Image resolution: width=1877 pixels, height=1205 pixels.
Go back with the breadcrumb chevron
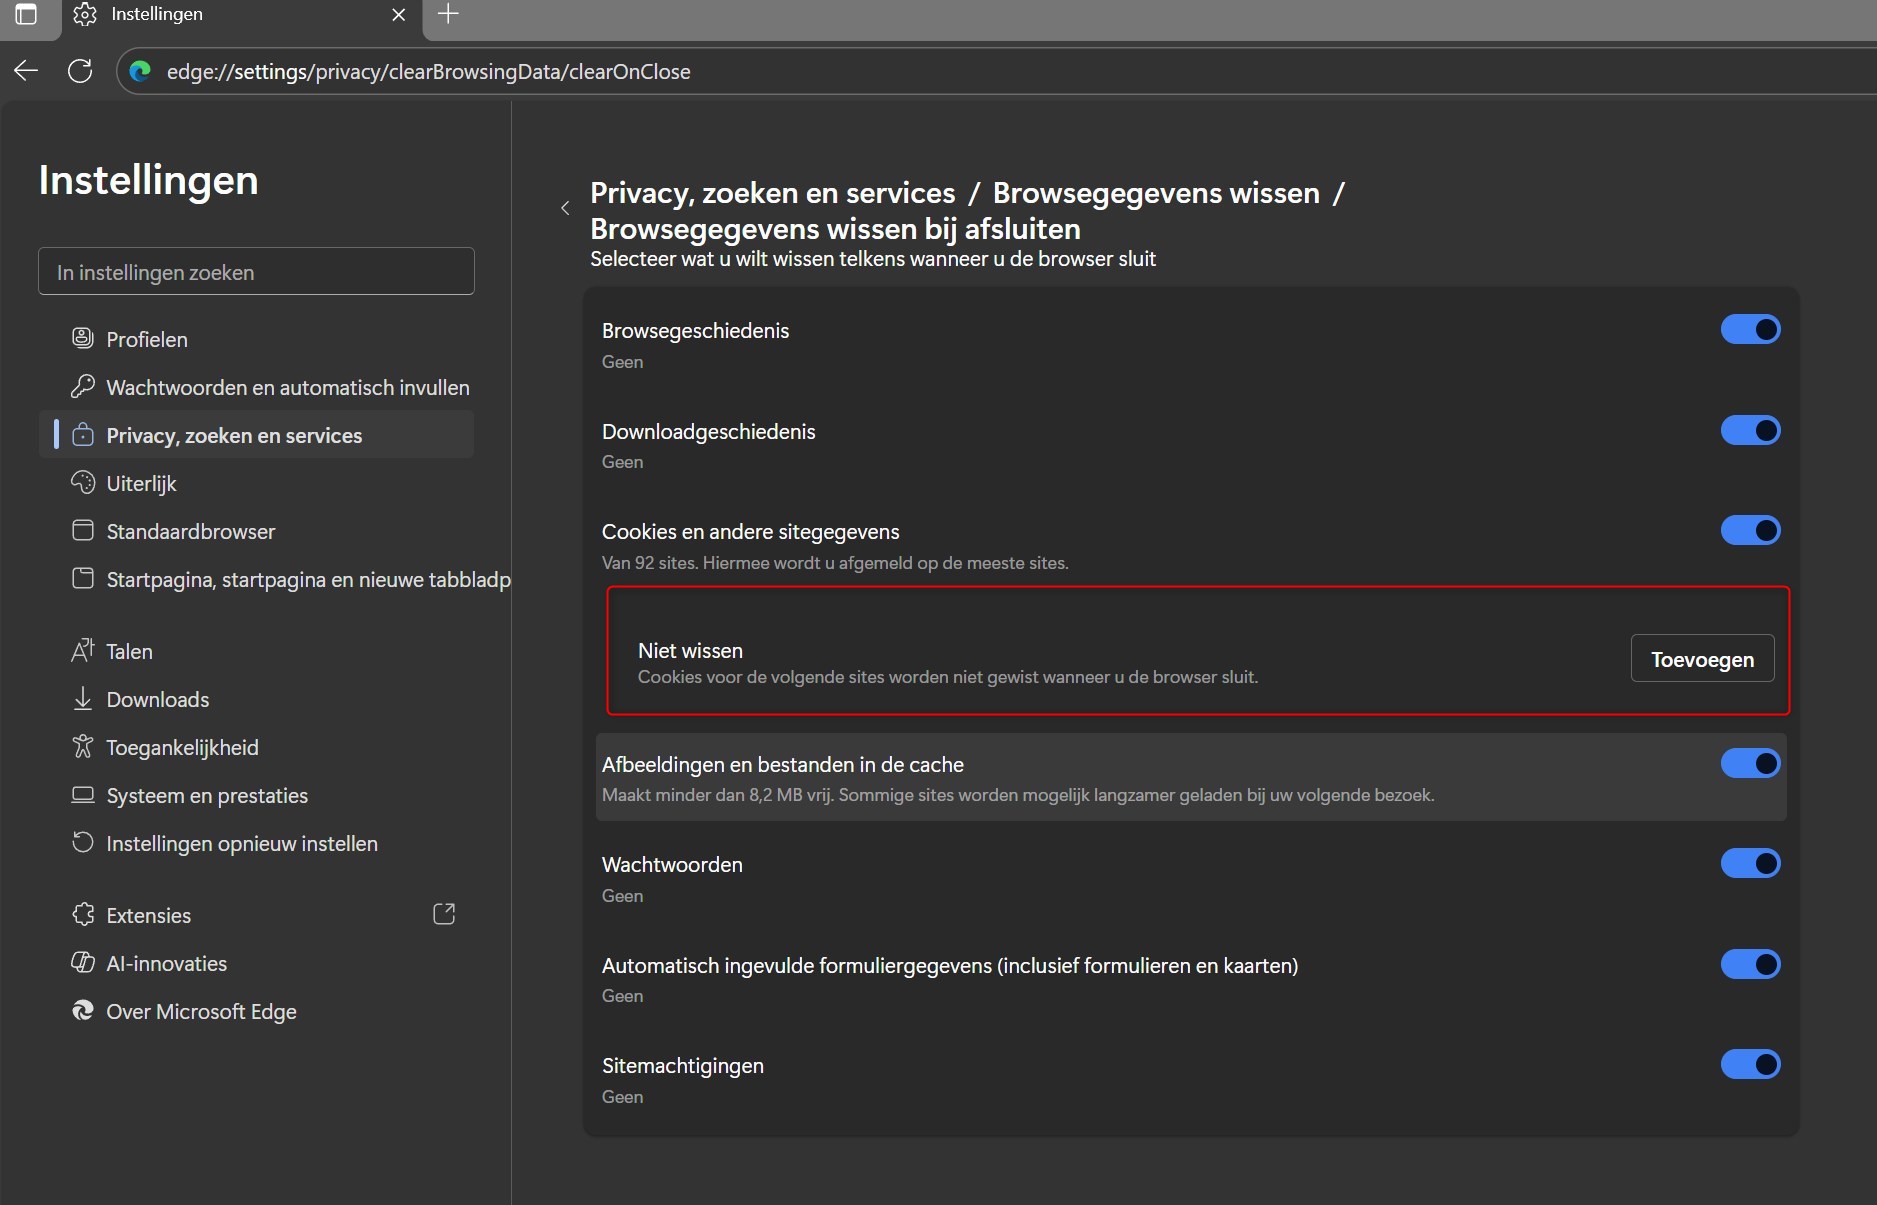565,208
